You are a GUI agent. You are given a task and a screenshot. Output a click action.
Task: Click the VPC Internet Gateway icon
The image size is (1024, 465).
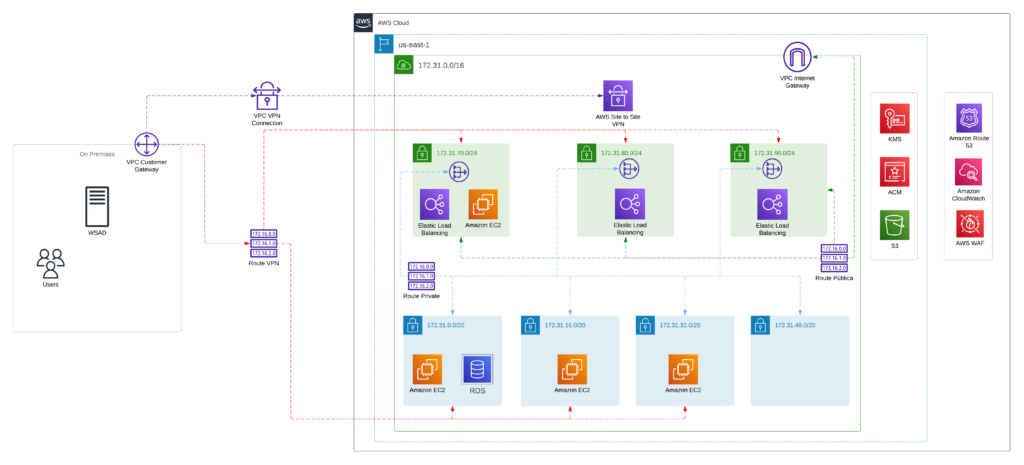pyautogui.click(x=797, y=57)
